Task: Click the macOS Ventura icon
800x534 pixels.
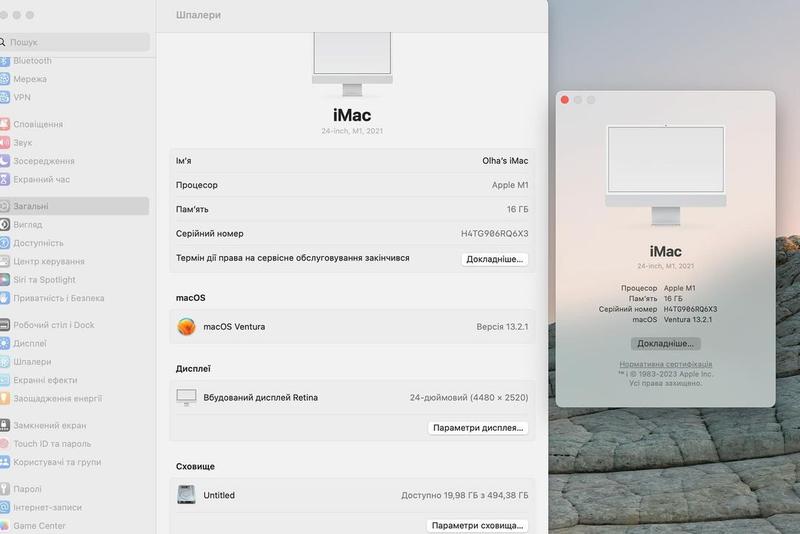Action: click(x=186, y=326)
